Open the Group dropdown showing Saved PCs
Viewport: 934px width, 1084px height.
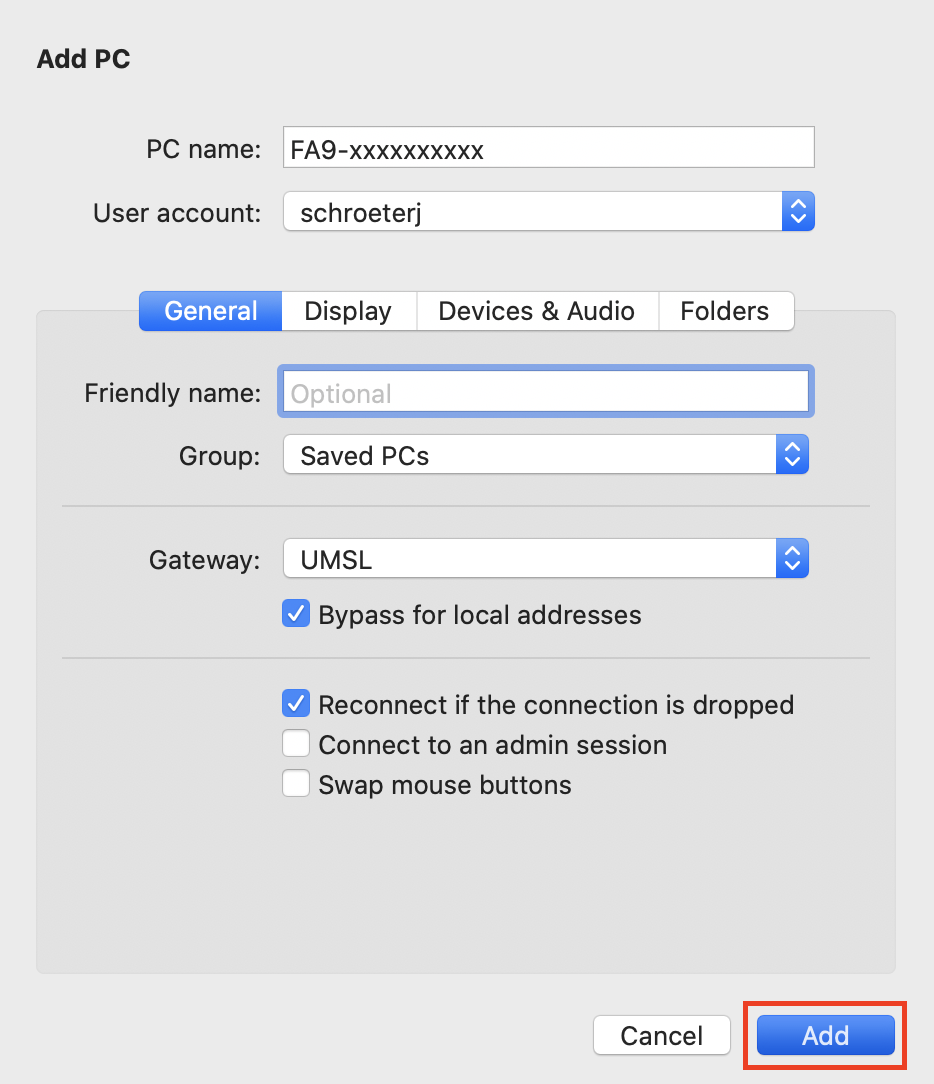(x=792, y=455)
